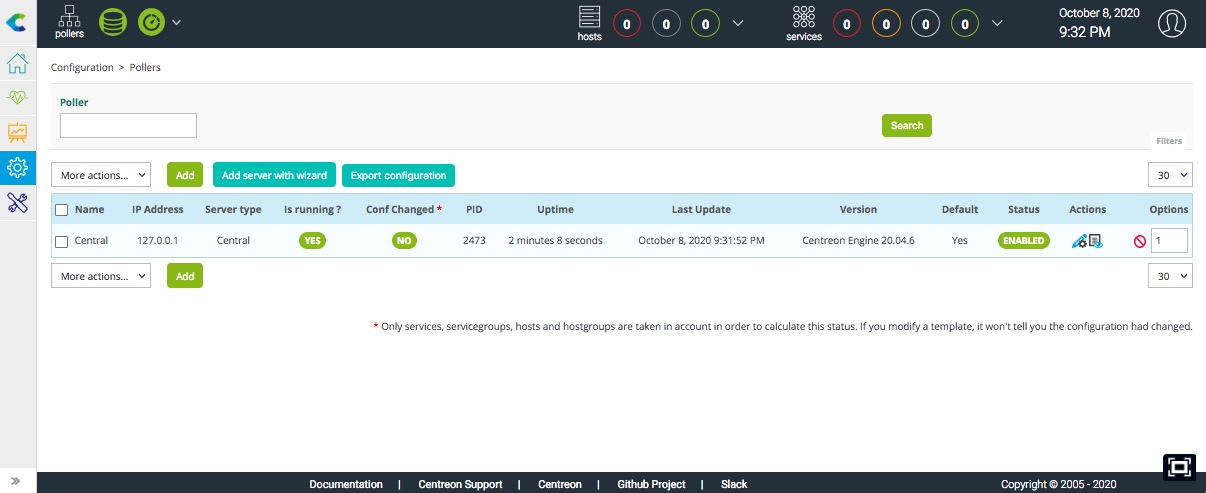The width and height of the screenshot is (1206, 493).
Task: Open the Administration tools sidebar icon
Action: [x=17, y=203]
